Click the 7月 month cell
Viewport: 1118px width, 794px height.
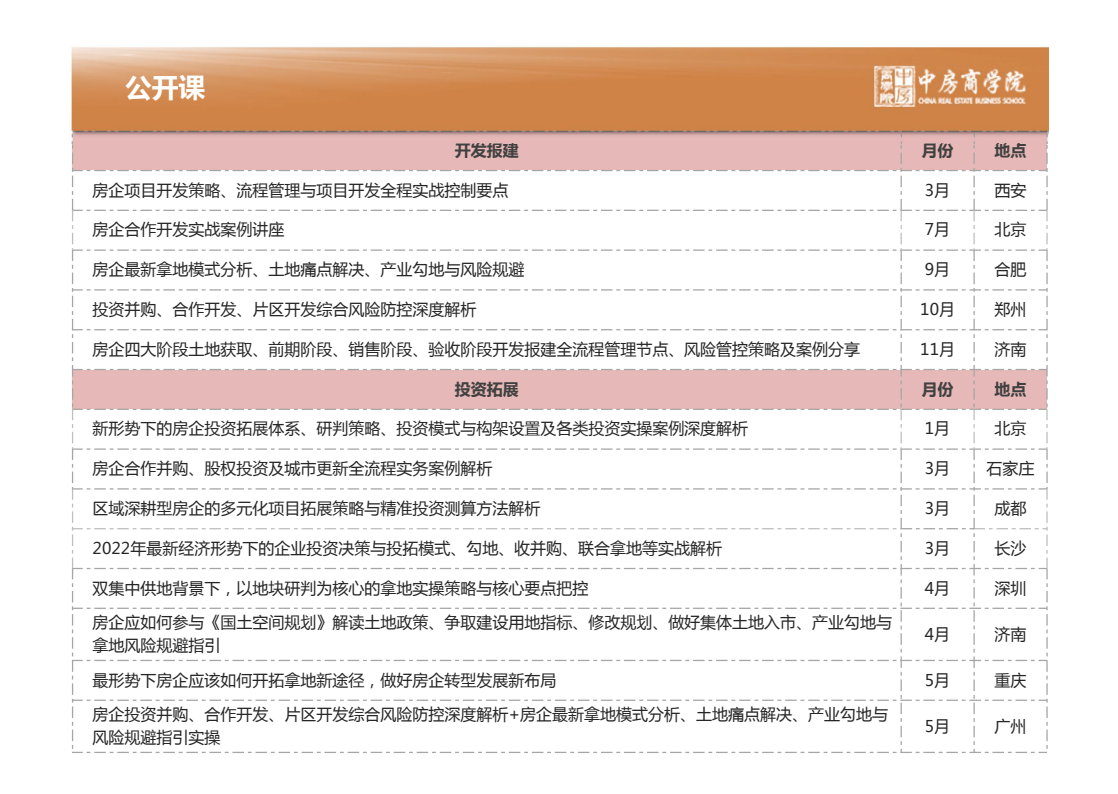937,230
